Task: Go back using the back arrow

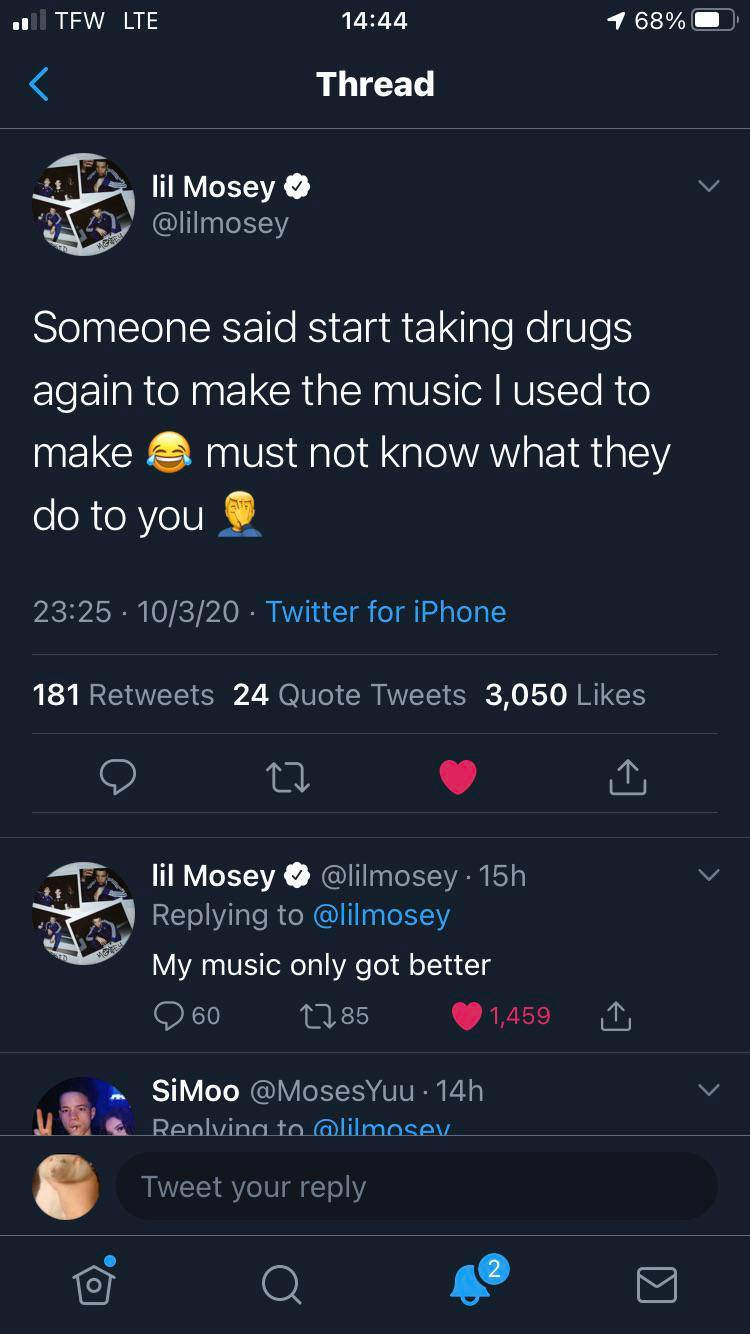Action: pos(39,84)
